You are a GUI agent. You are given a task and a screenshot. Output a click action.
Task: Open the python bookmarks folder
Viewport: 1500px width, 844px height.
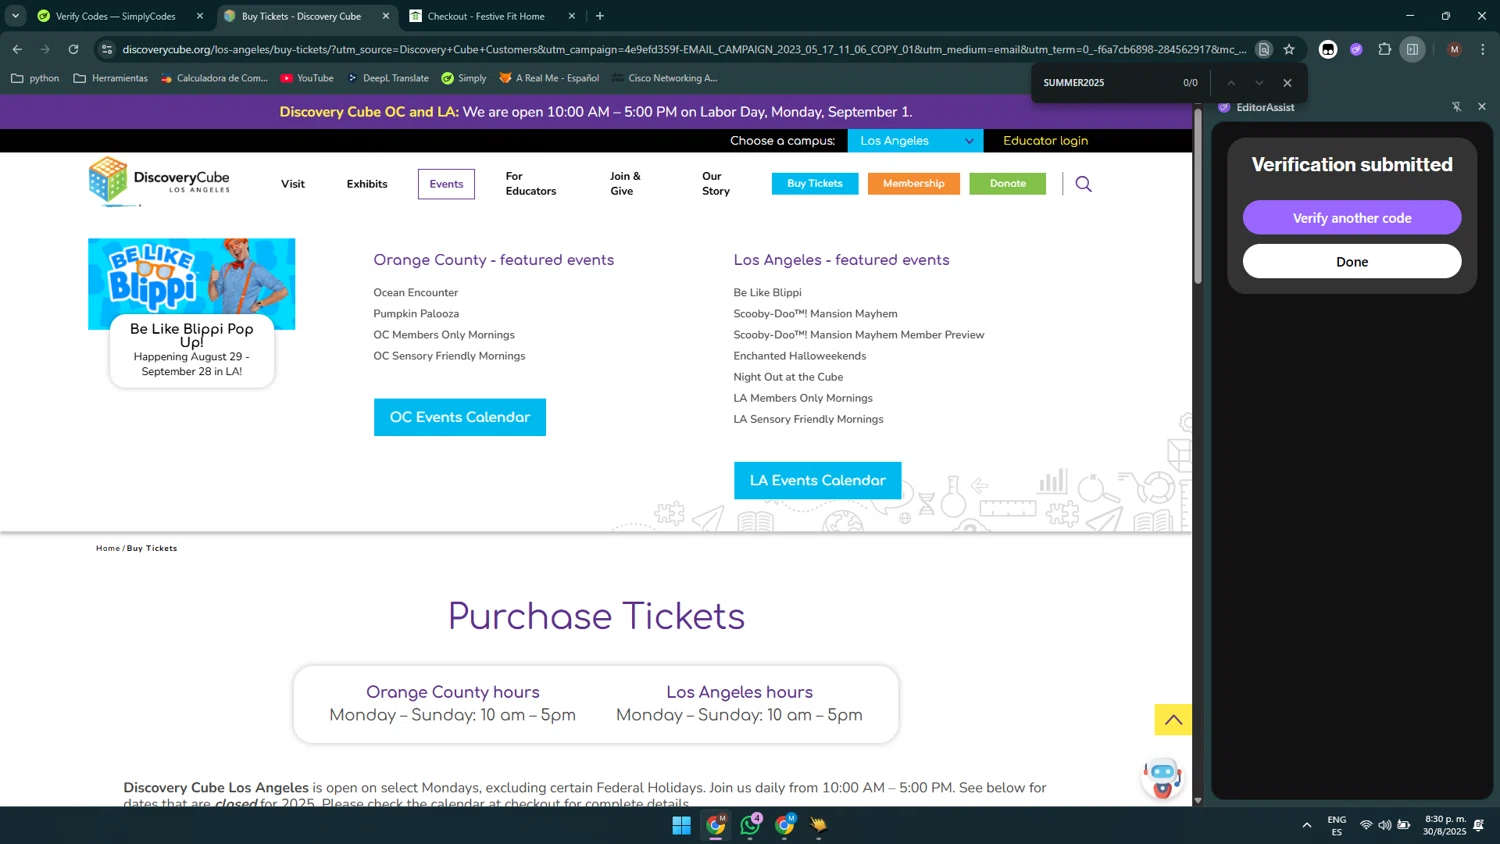click(x=35, y=78)
